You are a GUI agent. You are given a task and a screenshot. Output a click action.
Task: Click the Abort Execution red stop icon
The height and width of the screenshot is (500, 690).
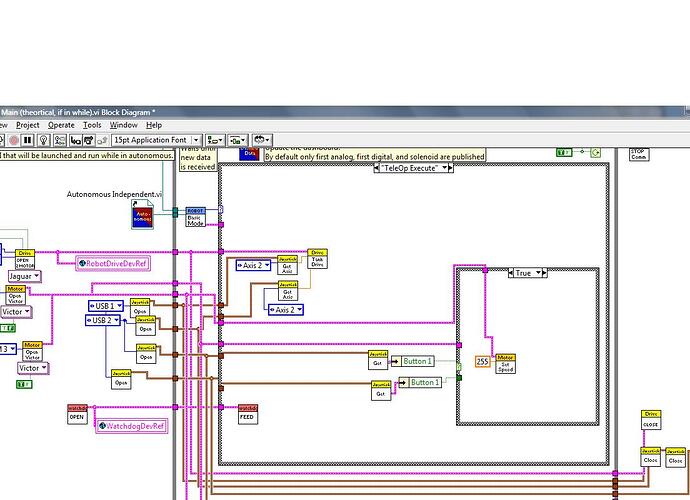tap(14, 140)
